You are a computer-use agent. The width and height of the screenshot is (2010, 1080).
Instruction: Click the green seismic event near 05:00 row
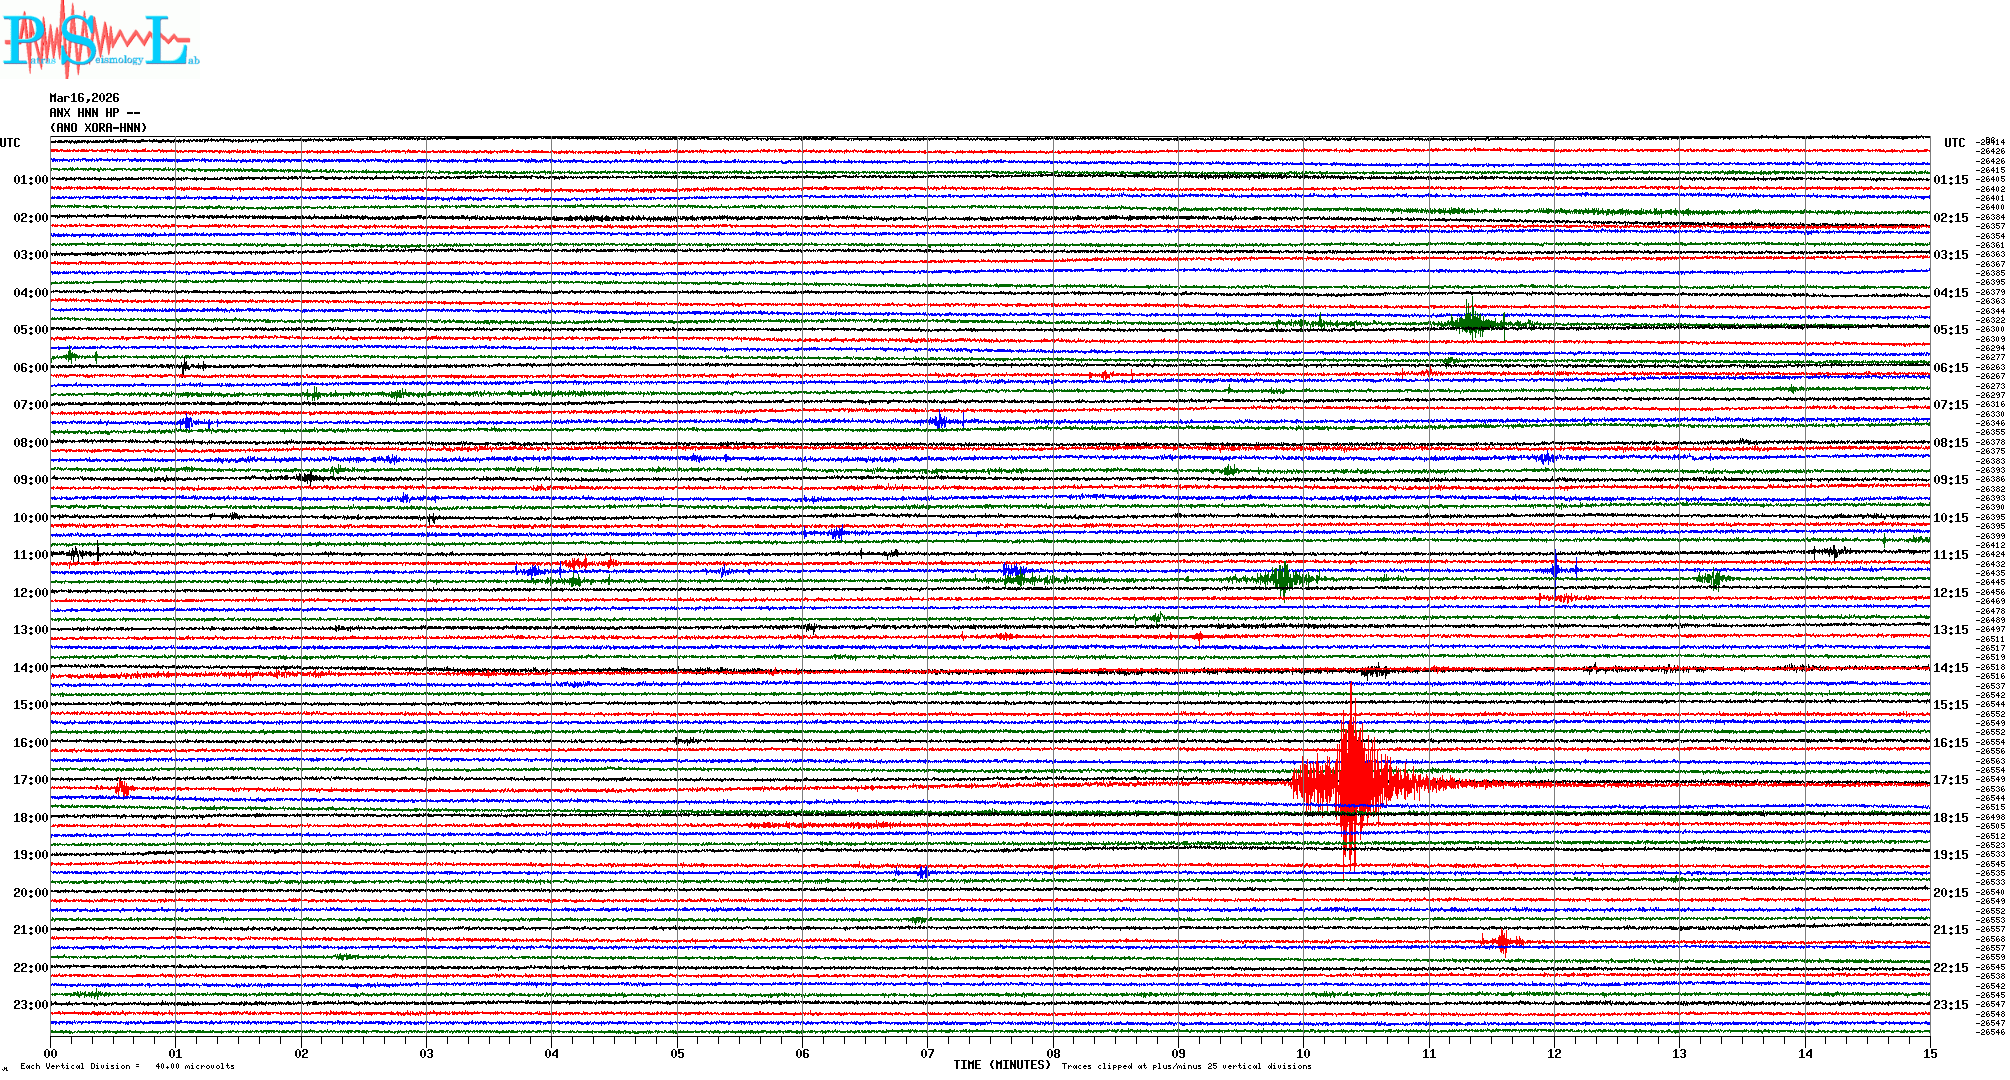point(1471,322)
